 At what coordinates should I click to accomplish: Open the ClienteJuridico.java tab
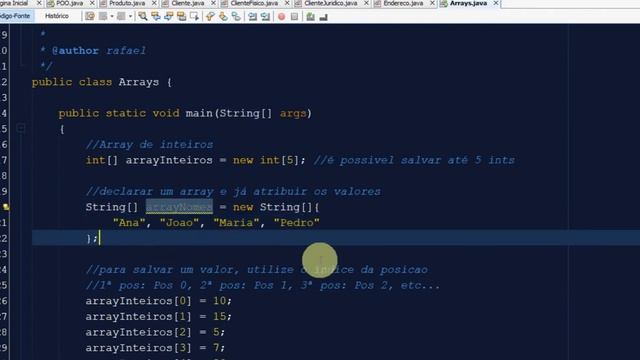point(331,3)
